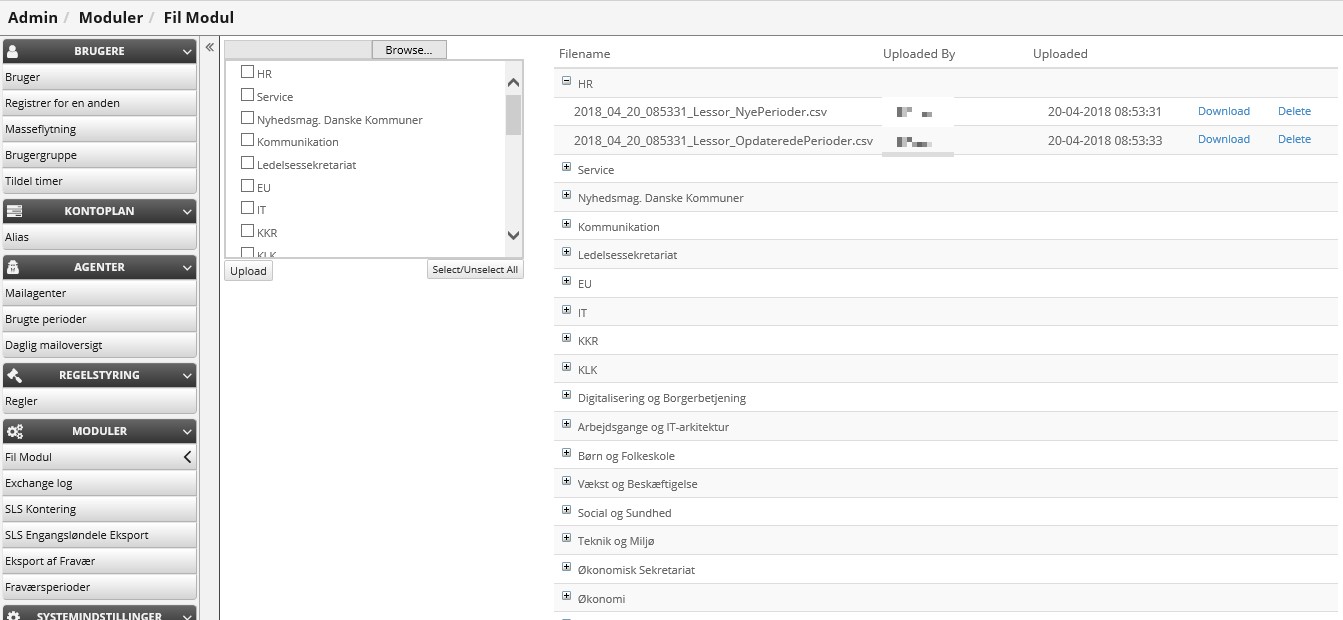Click the AGENTER agent icon
The width and height of the screenshot is (1343, 620).
click(x=14, y=267)
